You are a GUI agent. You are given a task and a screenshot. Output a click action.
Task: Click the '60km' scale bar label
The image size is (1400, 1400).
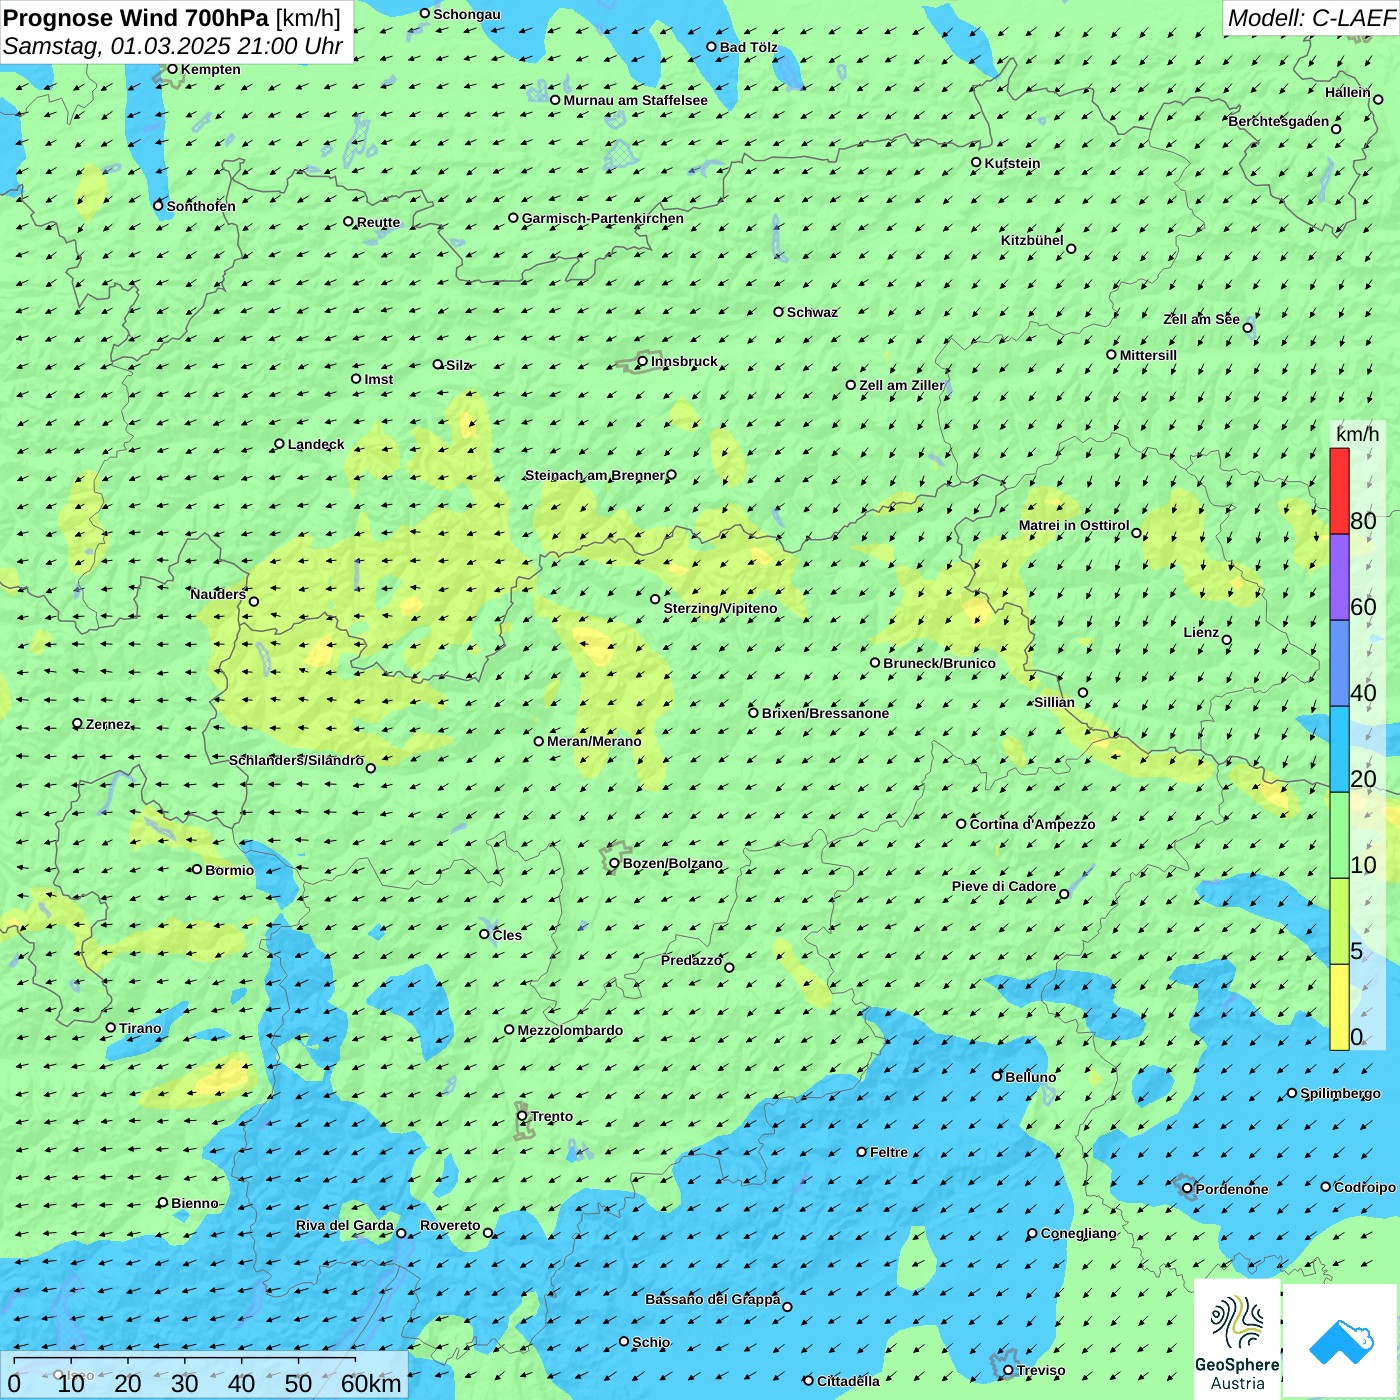pos(371,1383)
